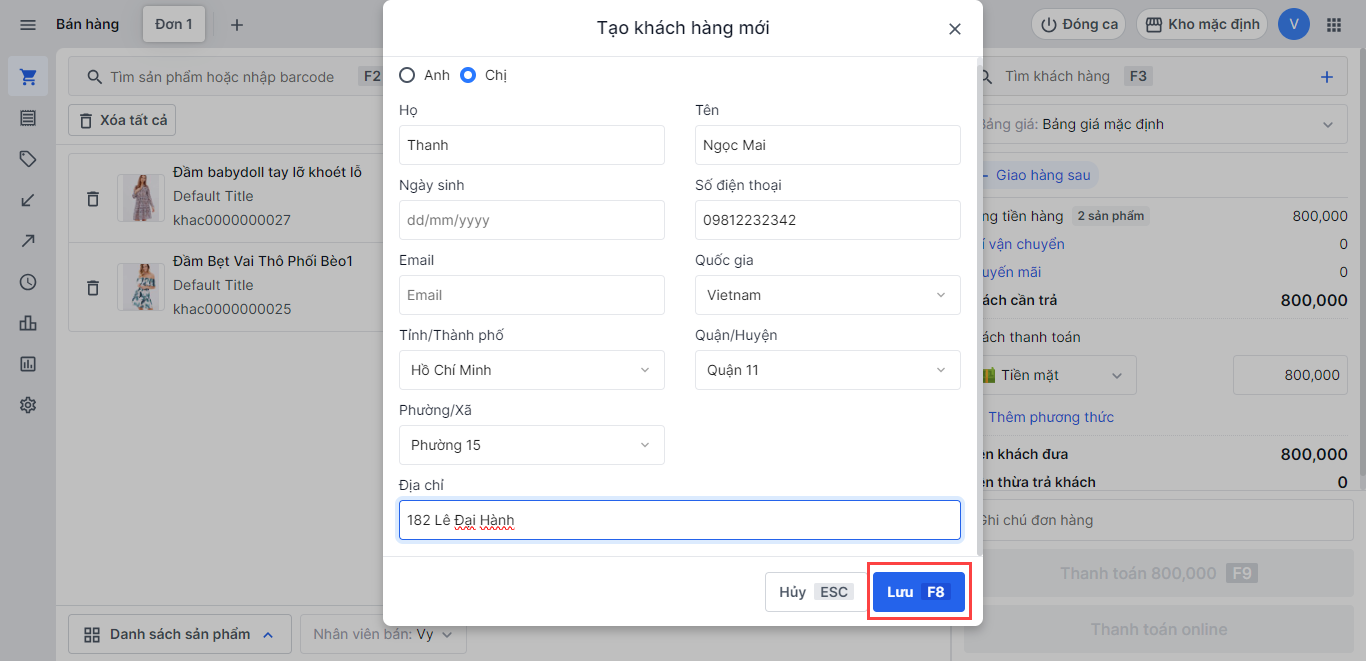The image size is (1366, 661).
Task: Select the shopping cart sidebar icon
Action: pyautogui.click(x=28, y=77)
